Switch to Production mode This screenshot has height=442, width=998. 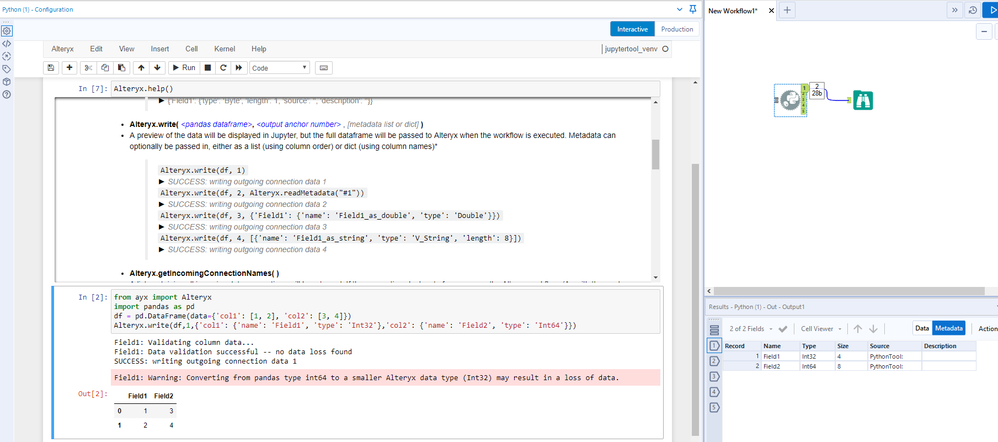coord(677,29)
